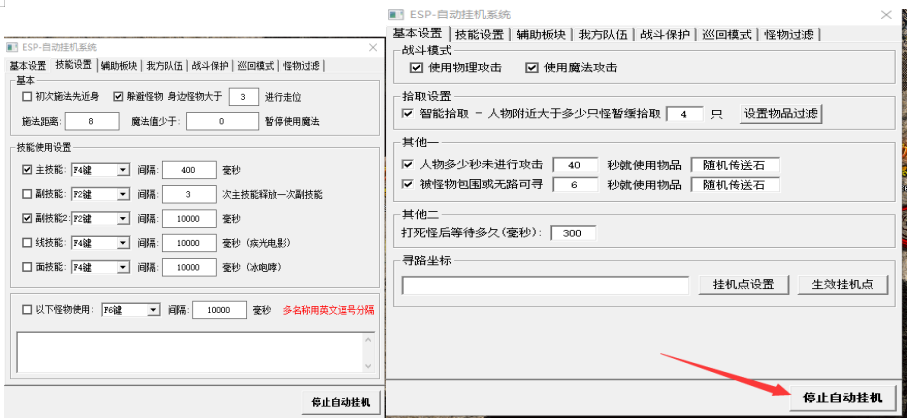Image resolution: width=912 pixels, height=418 pixels.
Task: Open 我方队伍 tab in the window showing 拾取设置
Action: 603,34
